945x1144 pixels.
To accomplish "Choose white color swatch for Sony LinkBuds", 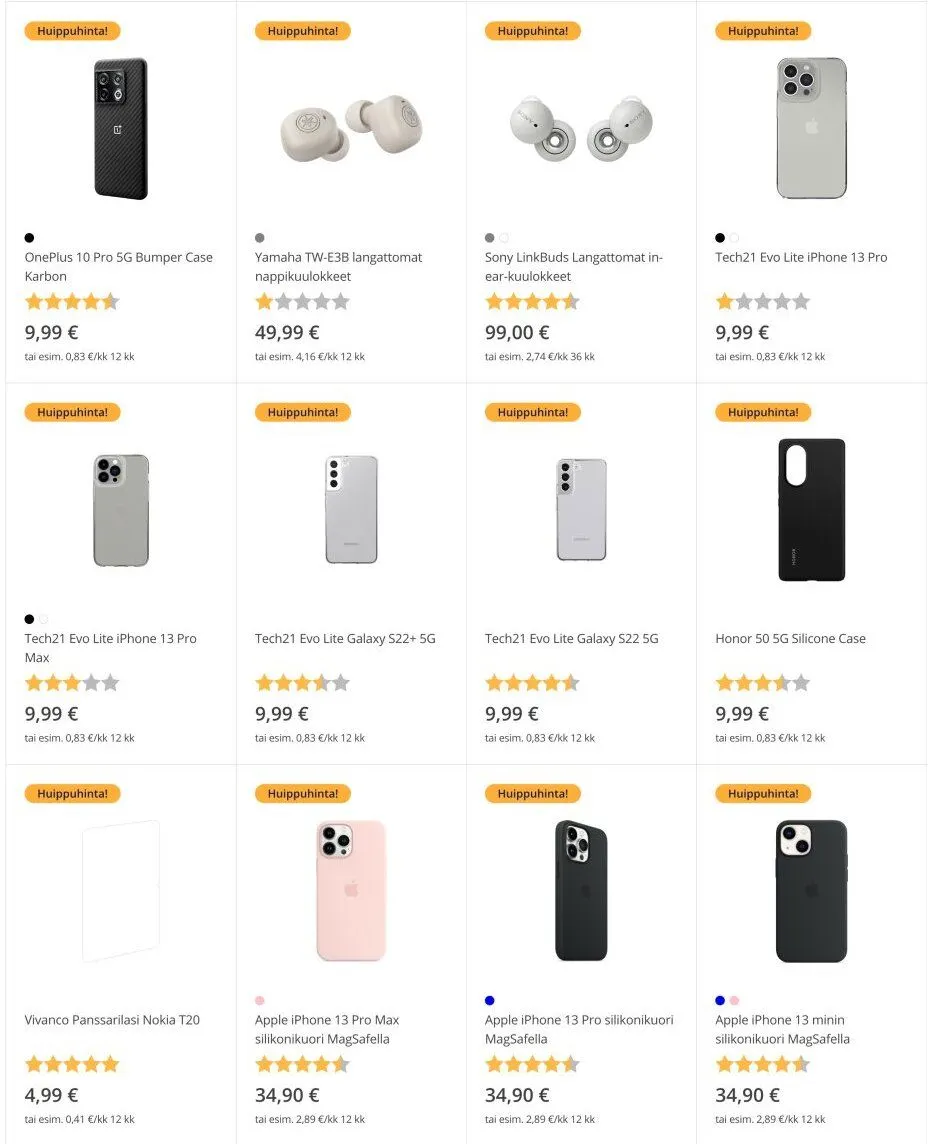I will [504, 238].
